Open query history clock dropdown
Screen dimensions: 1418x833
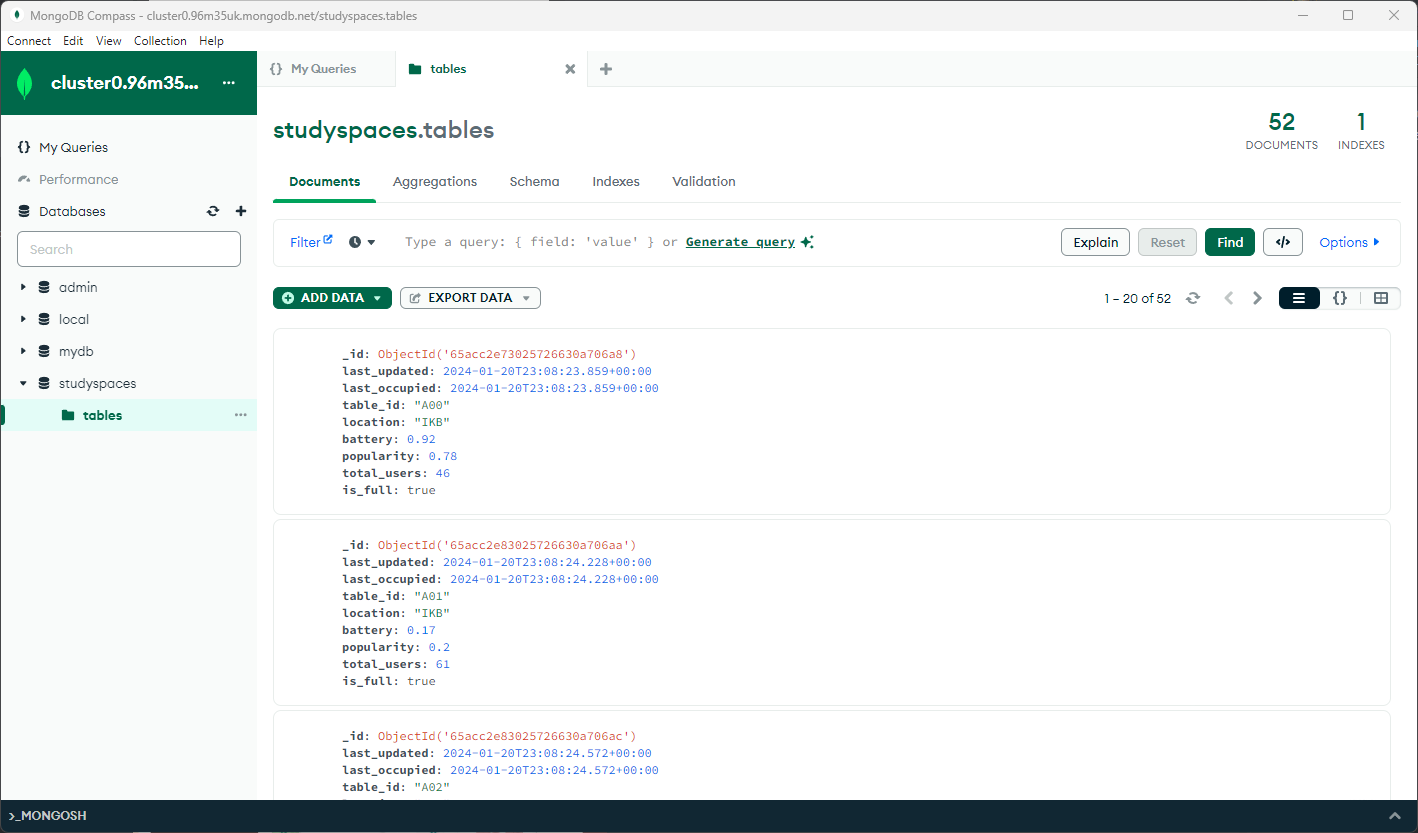[x=362, y=242]
